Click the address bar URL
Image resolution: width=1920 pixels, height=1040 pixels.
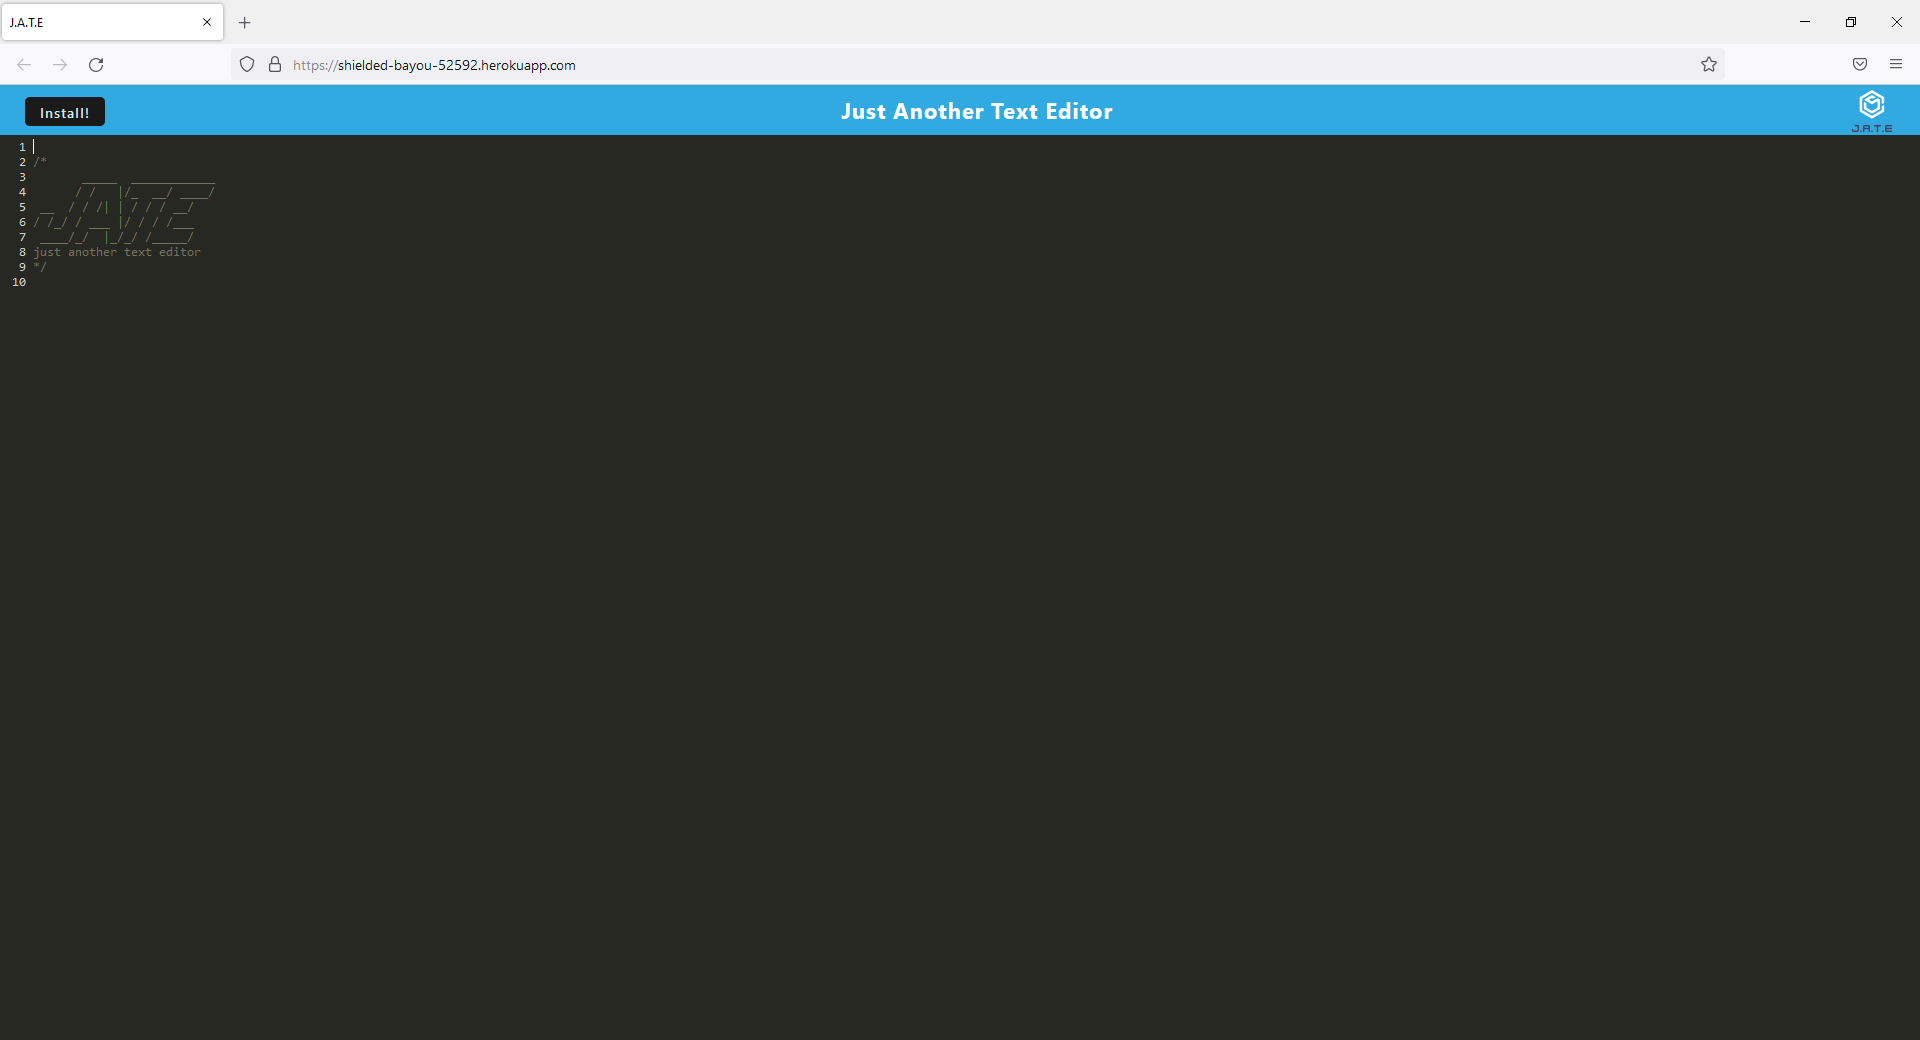pyautogui.click(x=434, y=65)
